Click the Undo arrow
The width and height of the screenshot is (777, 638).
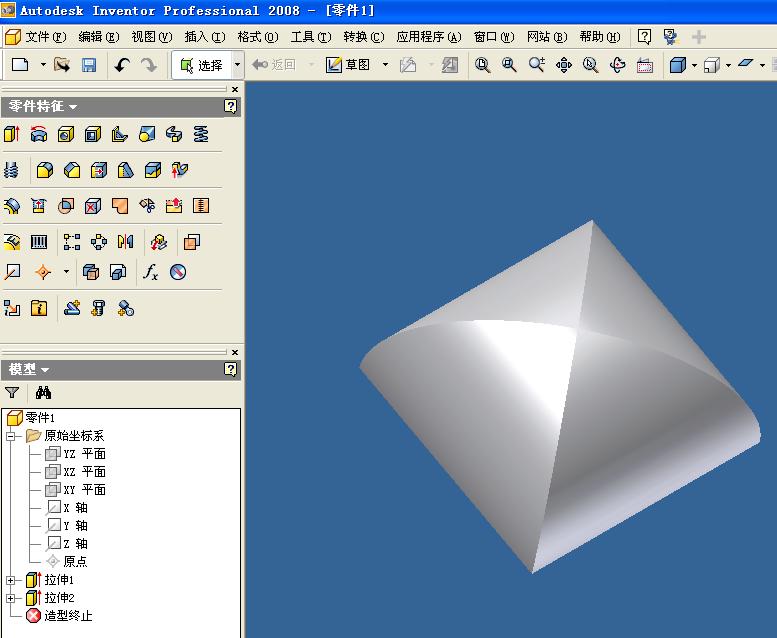click(x=122, y=65)
